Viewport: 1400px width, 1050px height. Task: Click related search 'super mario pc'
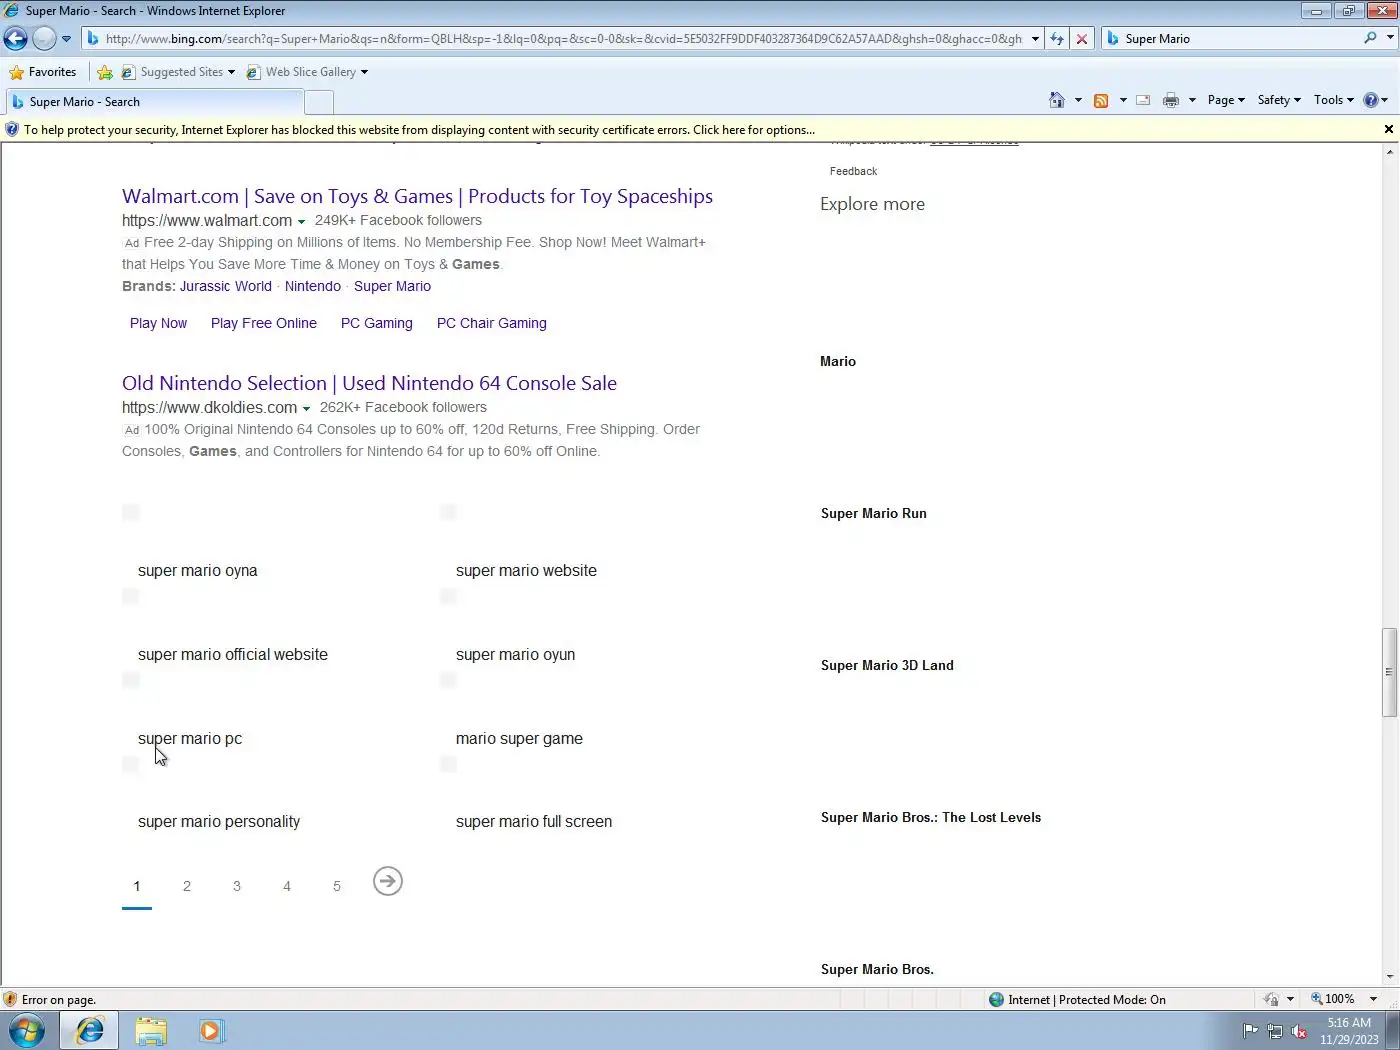(x=190, y=739)
